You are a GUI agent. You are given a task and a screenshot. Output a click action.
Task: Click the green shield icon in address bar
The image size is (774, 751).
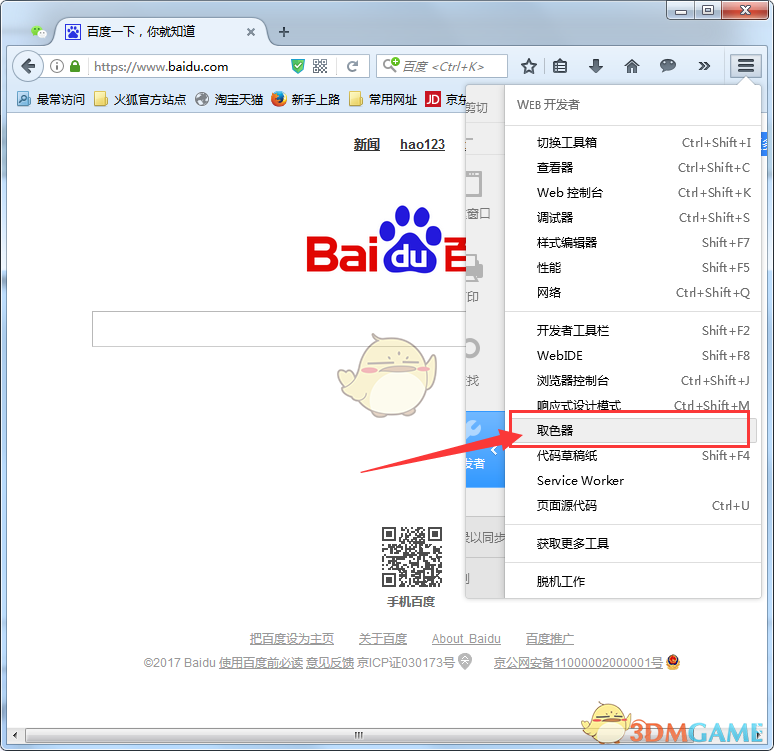click(298, 66)
